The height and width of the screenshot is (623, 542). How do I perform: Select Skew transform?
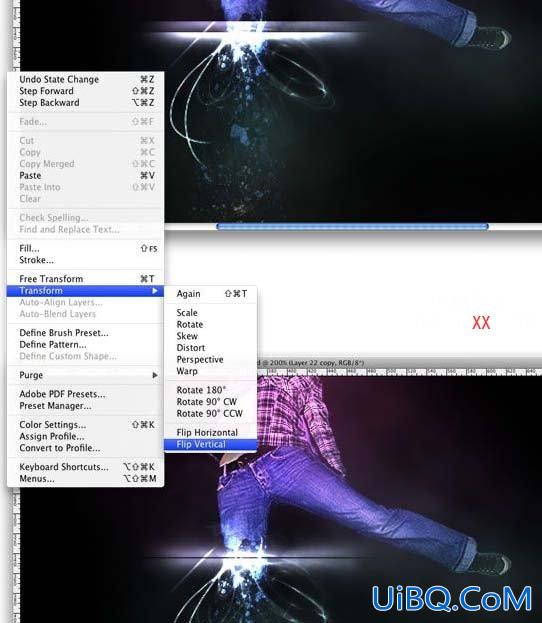[211, 336]
